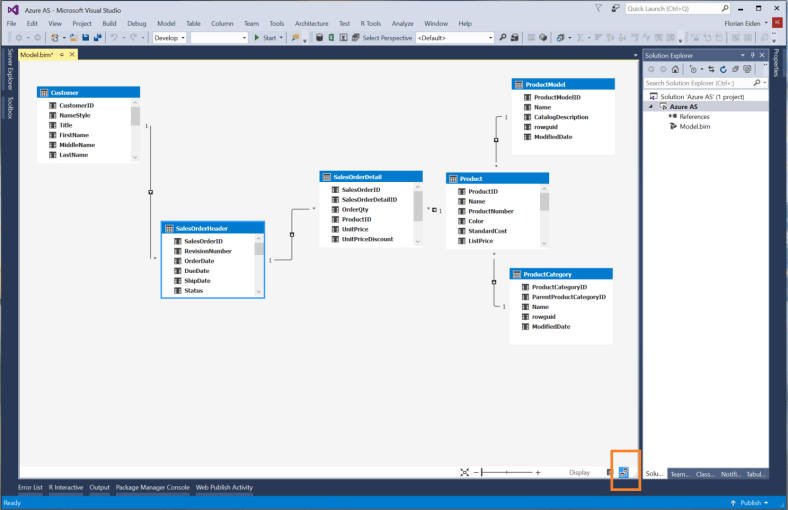Click the Start debugging button
This screenshot has height=510, width=788.
pyautogui.click(x=265, y=38)
